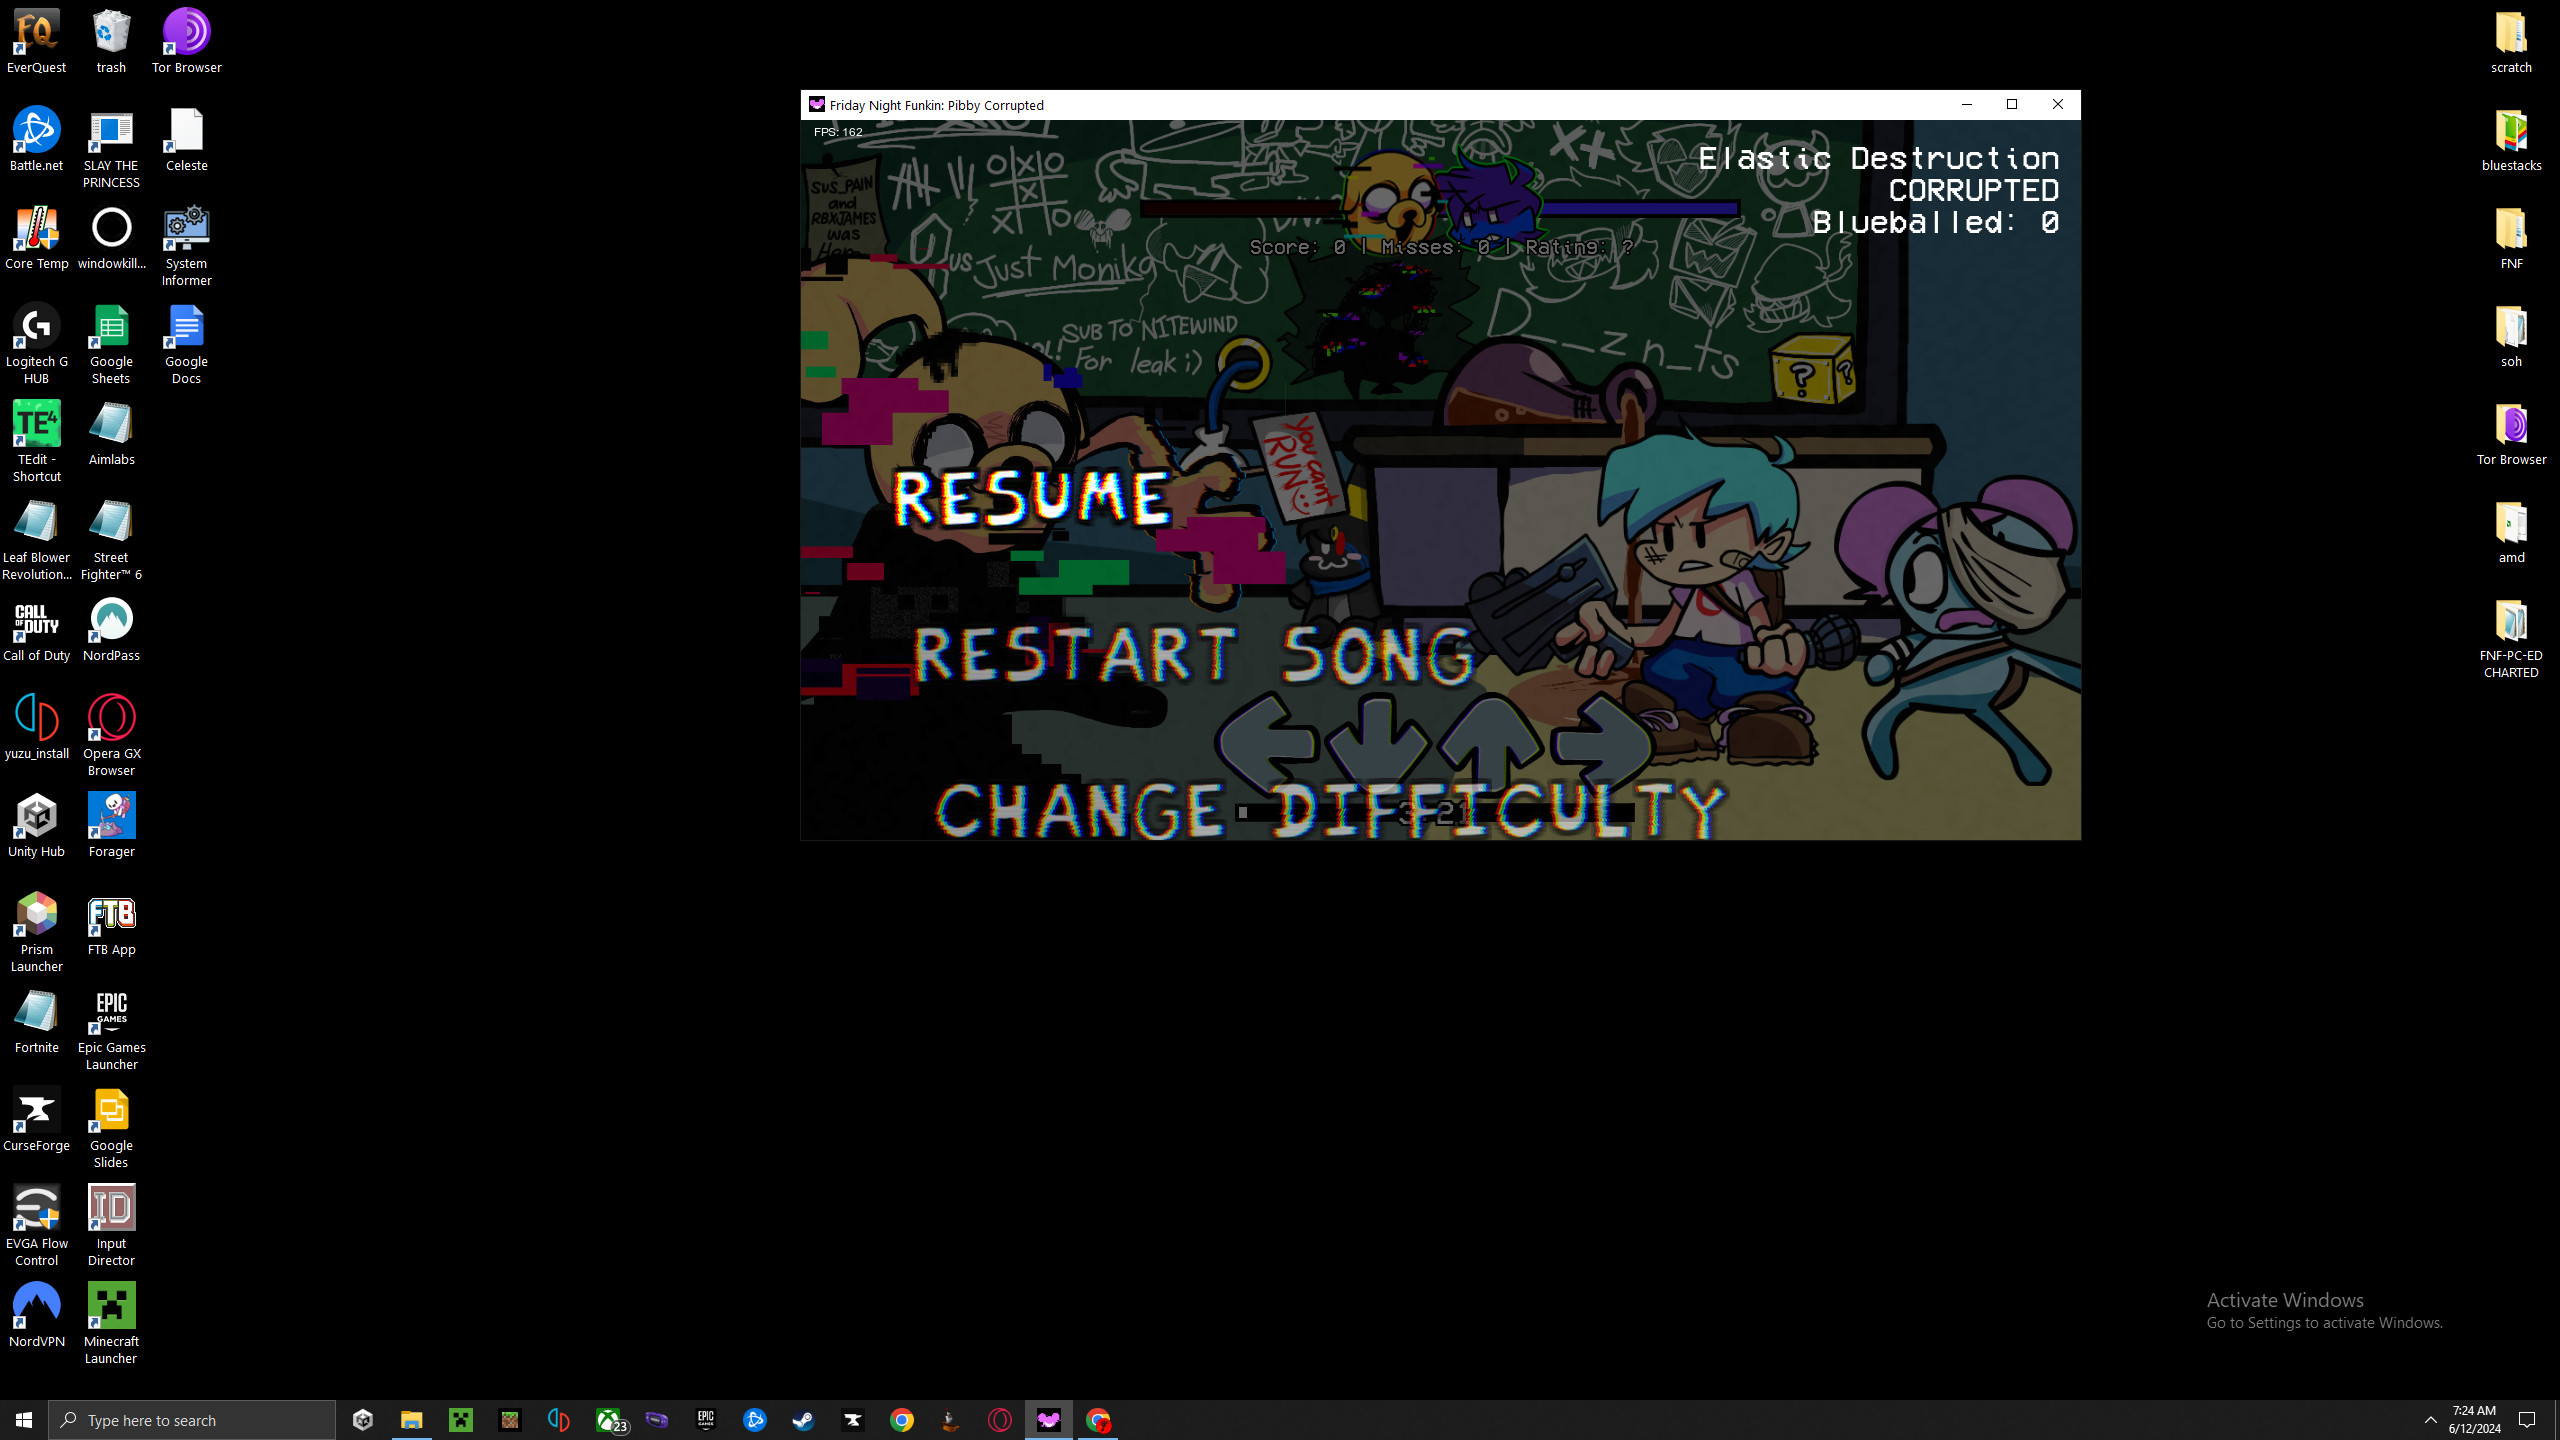
Task: Choose RESTART SONG in the pause menu
Action: pos(1194,655)
